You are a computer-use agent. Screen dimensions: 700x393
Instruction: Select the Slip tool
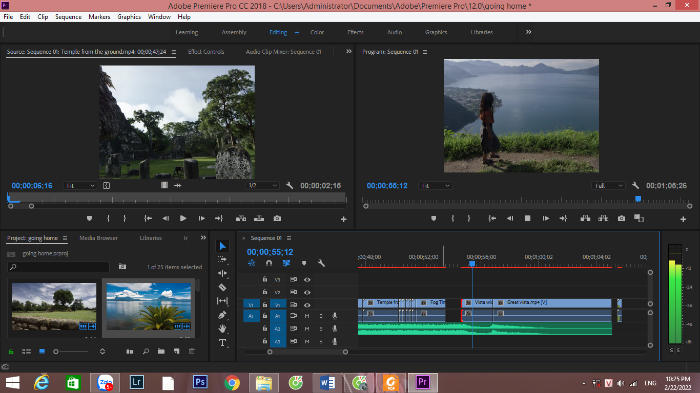tap(222, 301)
